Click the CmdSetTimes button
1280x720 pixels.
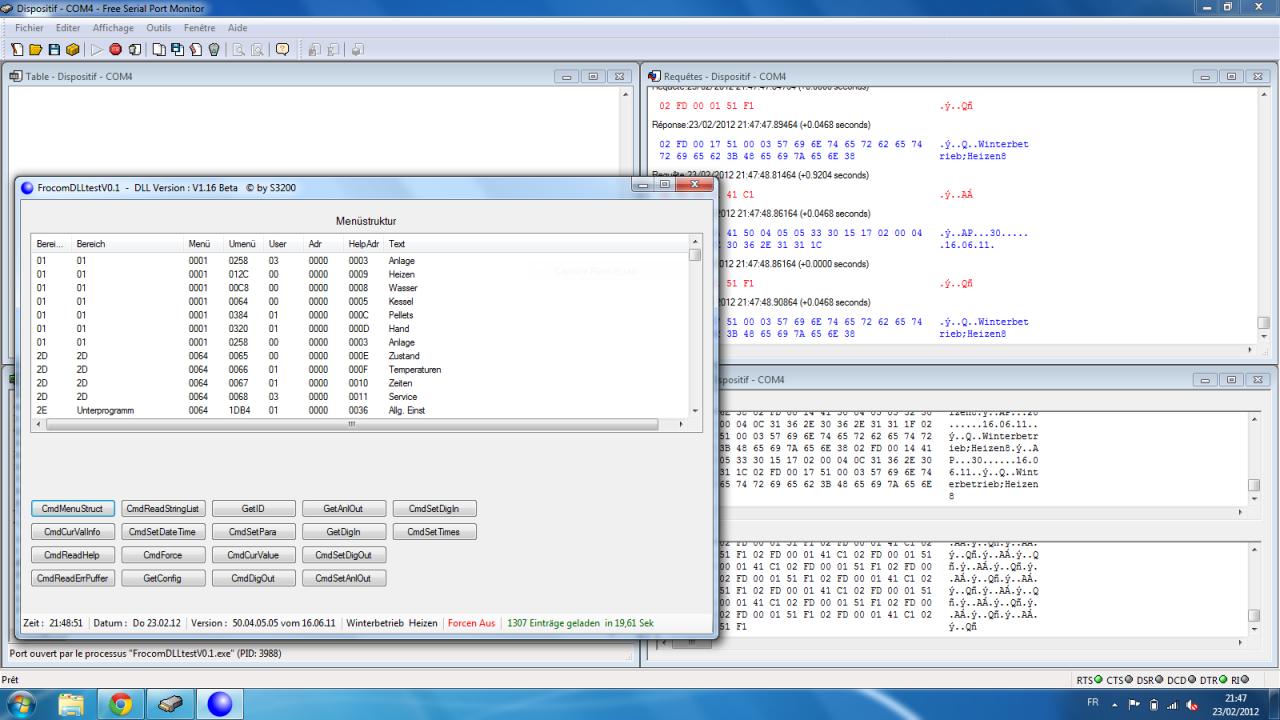(x=434, y=532)
